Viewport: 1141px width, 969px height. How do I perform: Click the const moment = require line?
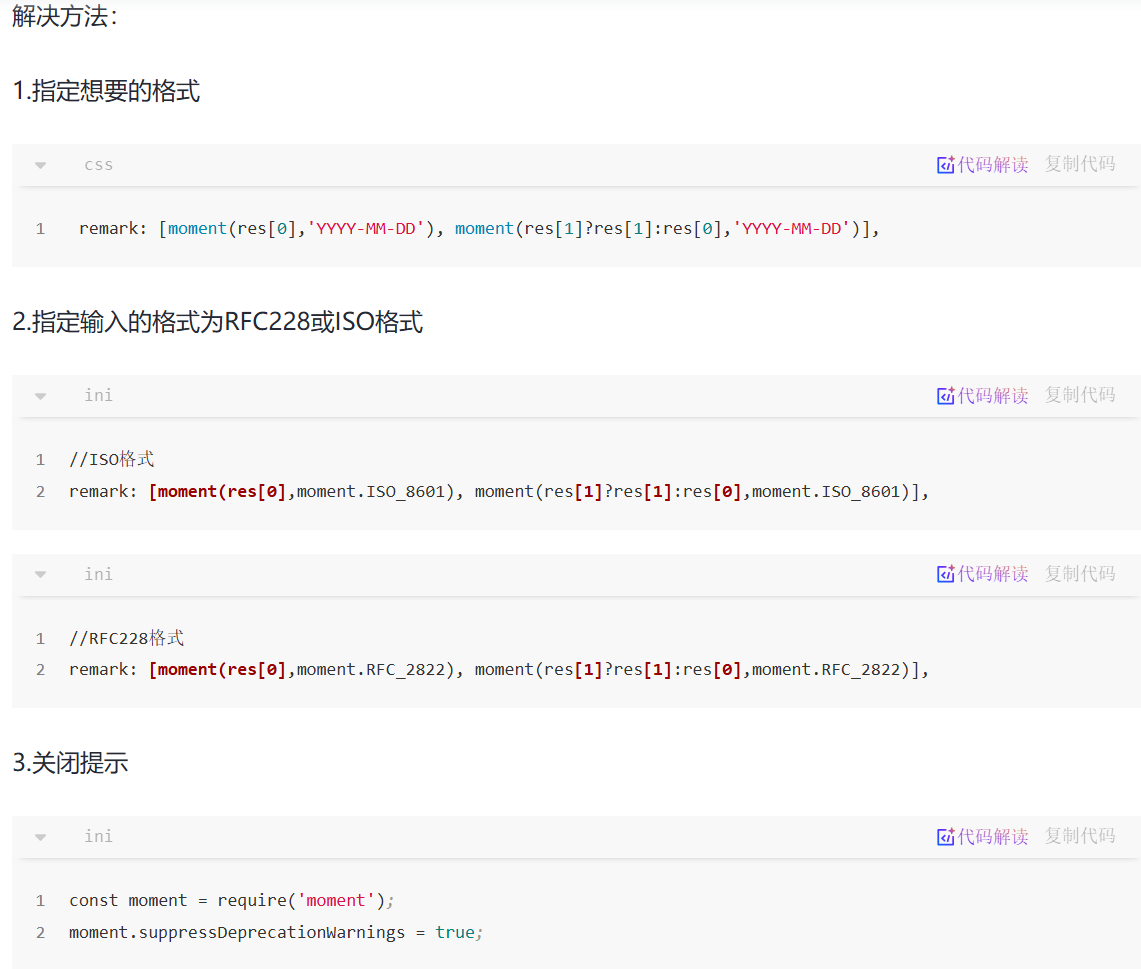pos(231,901)
